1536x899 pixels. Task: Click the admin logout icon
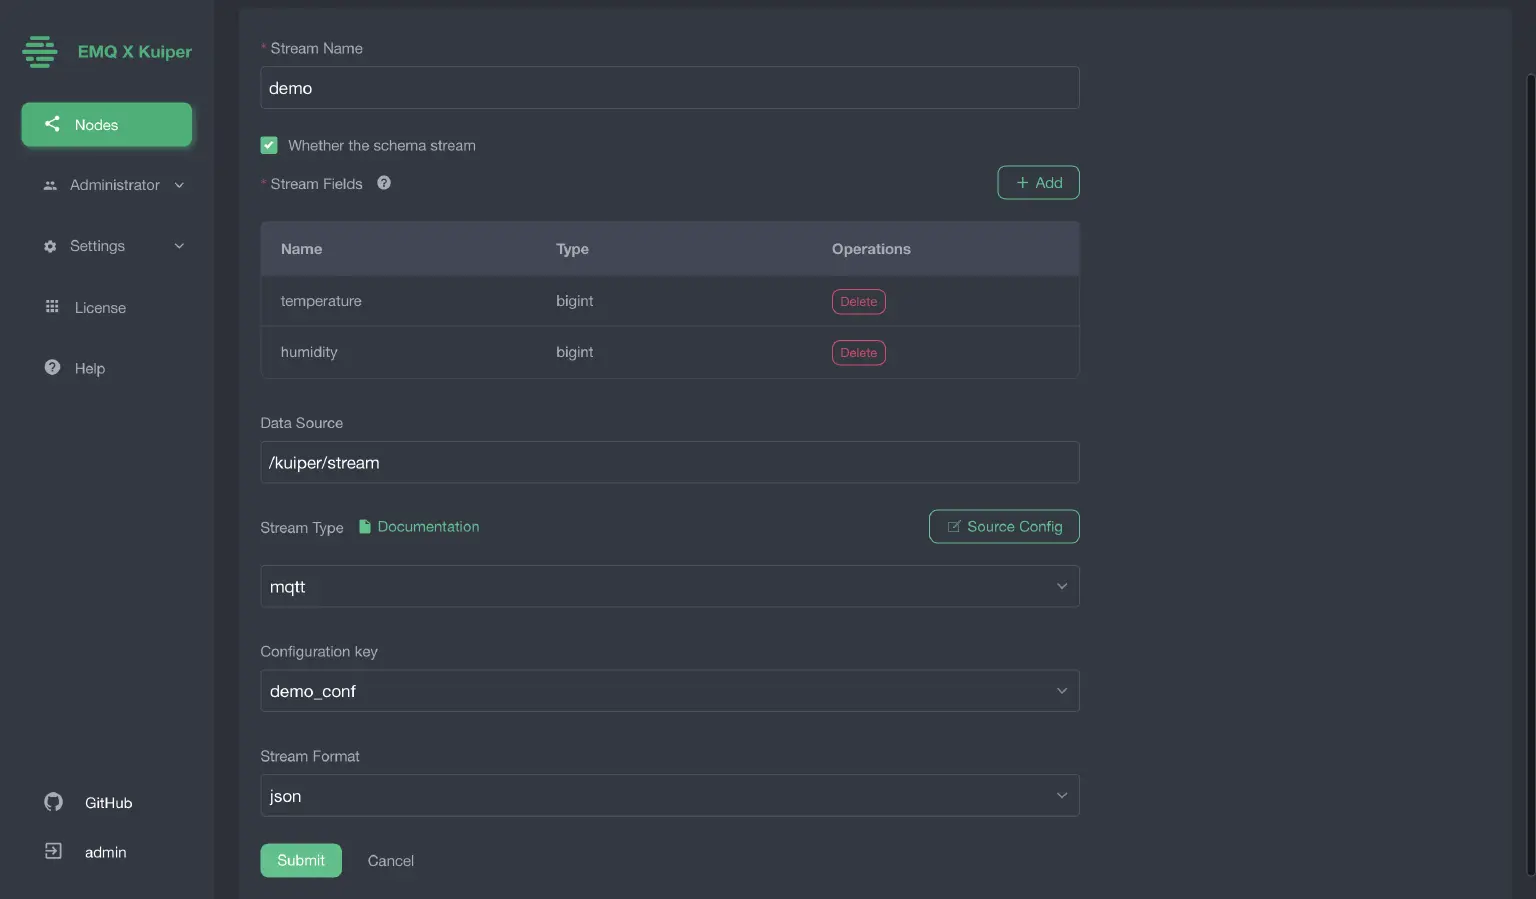(x=53, y=851)
